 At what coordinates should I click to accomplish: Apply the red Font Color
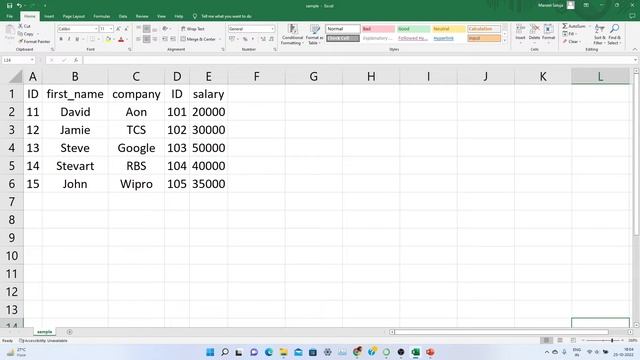coord(121,39)
